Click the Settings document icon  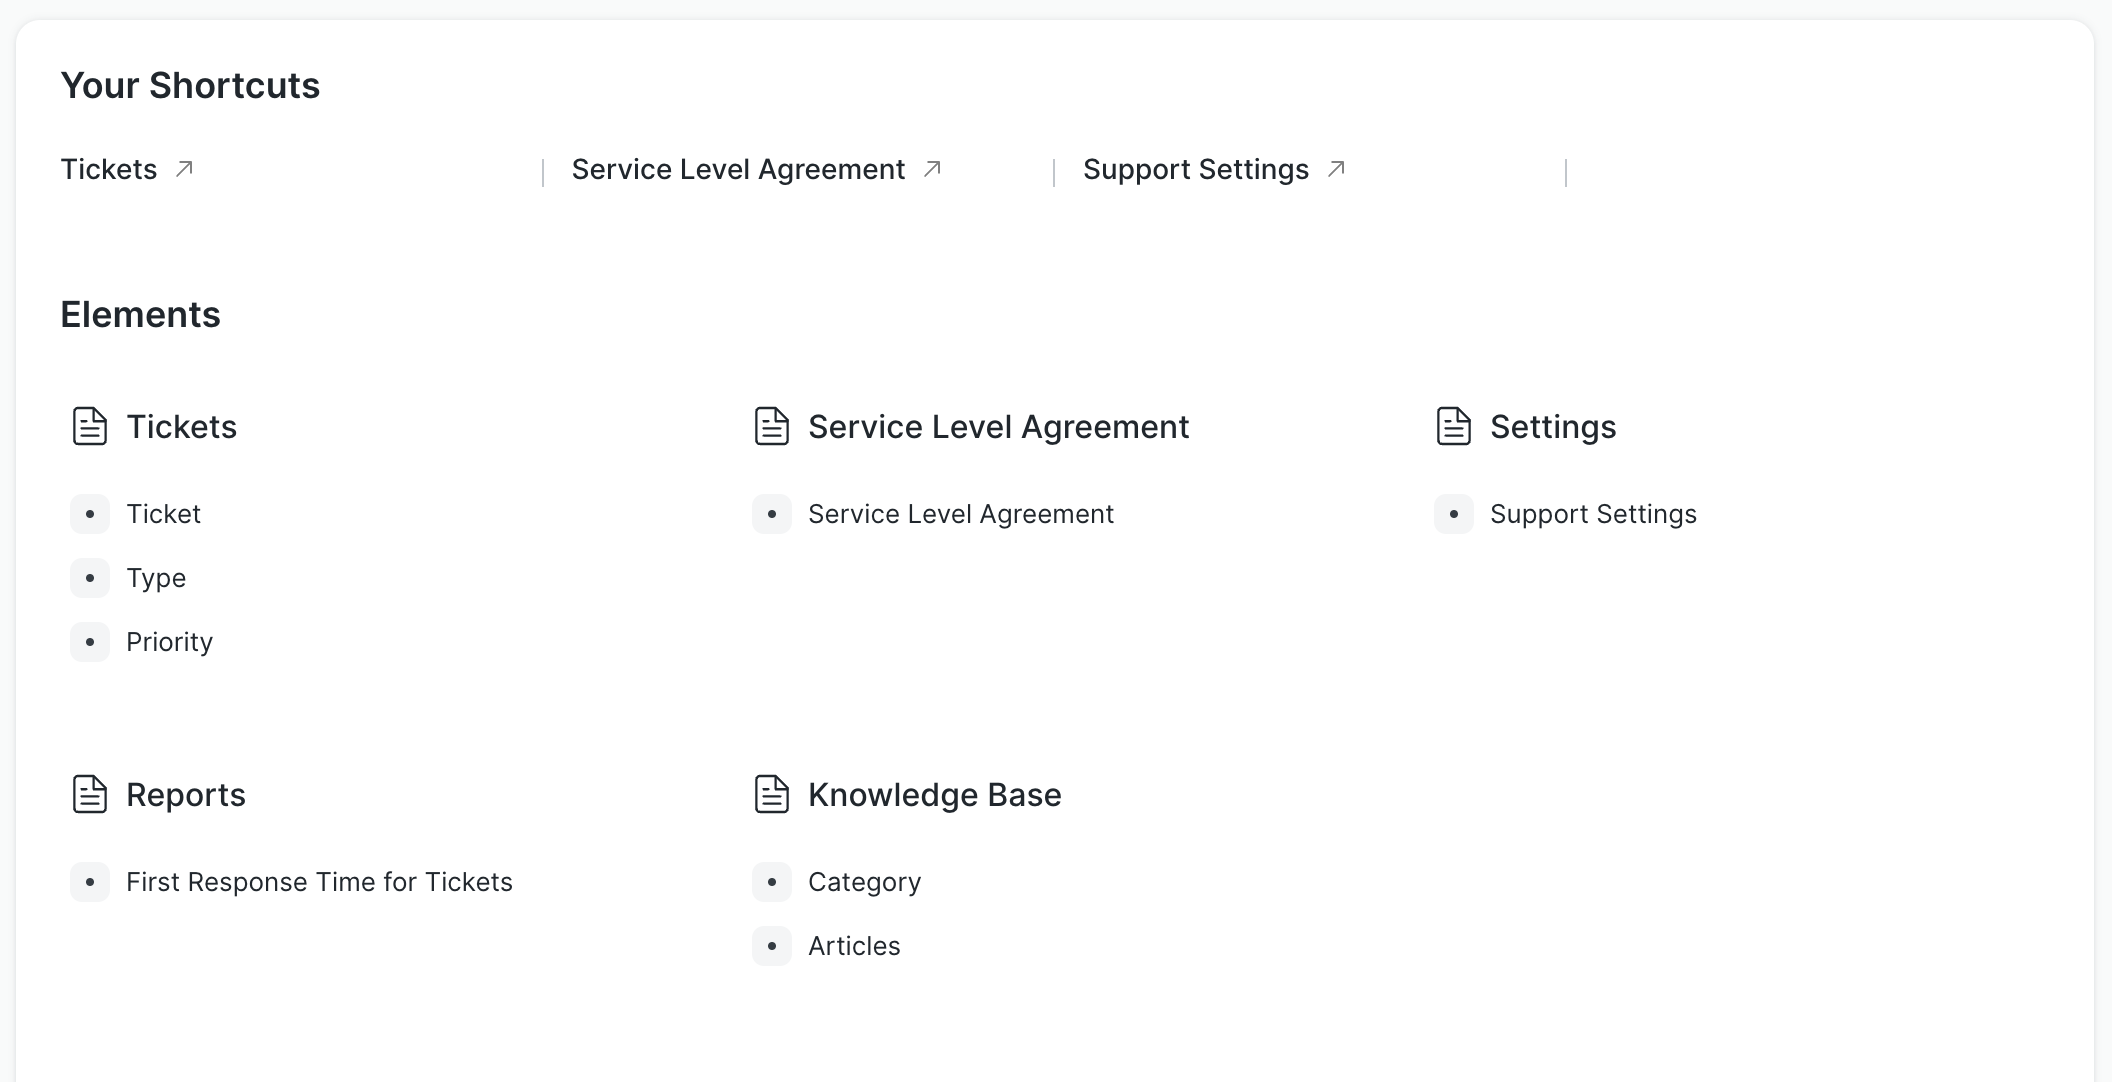coord(1454,426)
